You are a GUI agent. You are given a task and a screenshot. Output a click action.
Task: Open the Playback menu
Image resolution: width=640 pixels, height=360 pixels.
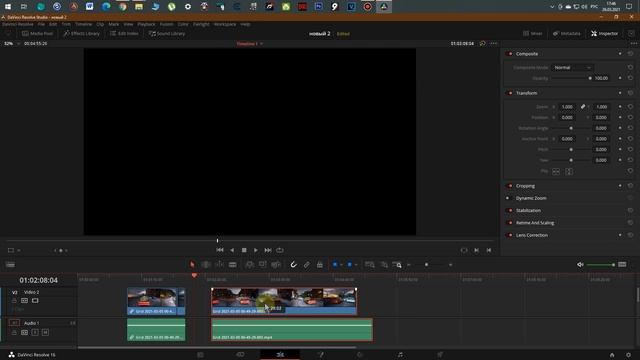pos(146,24)
